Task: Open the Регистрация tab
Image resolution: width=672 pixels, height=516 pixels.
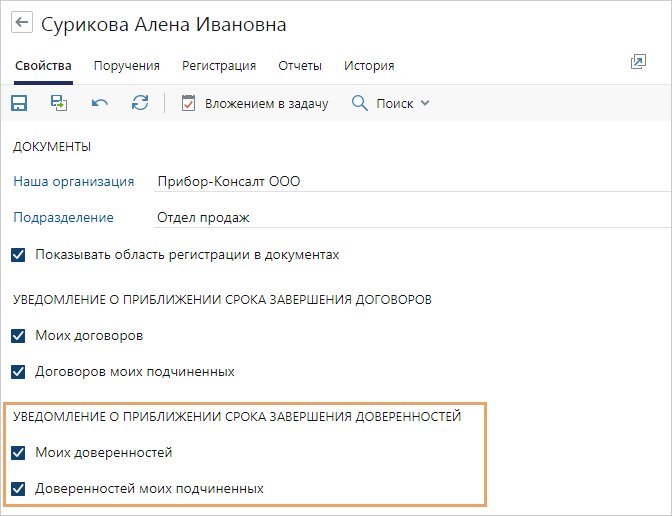Action: tap(219, 66)
